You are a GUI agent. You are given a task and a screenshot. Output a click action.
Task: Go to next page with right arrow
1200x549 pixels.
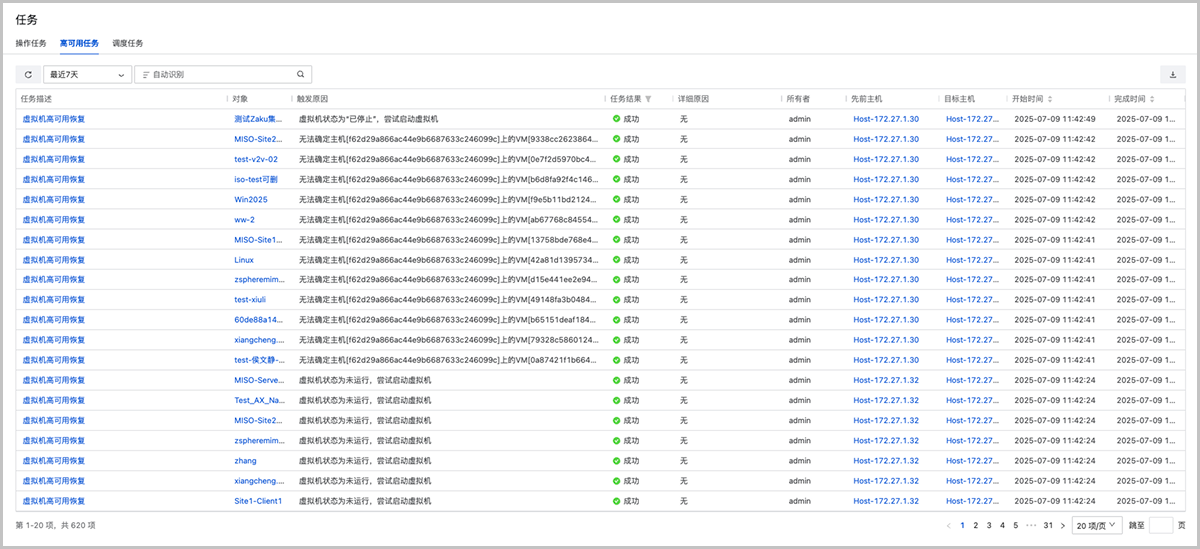click(x=1061, y=525)
